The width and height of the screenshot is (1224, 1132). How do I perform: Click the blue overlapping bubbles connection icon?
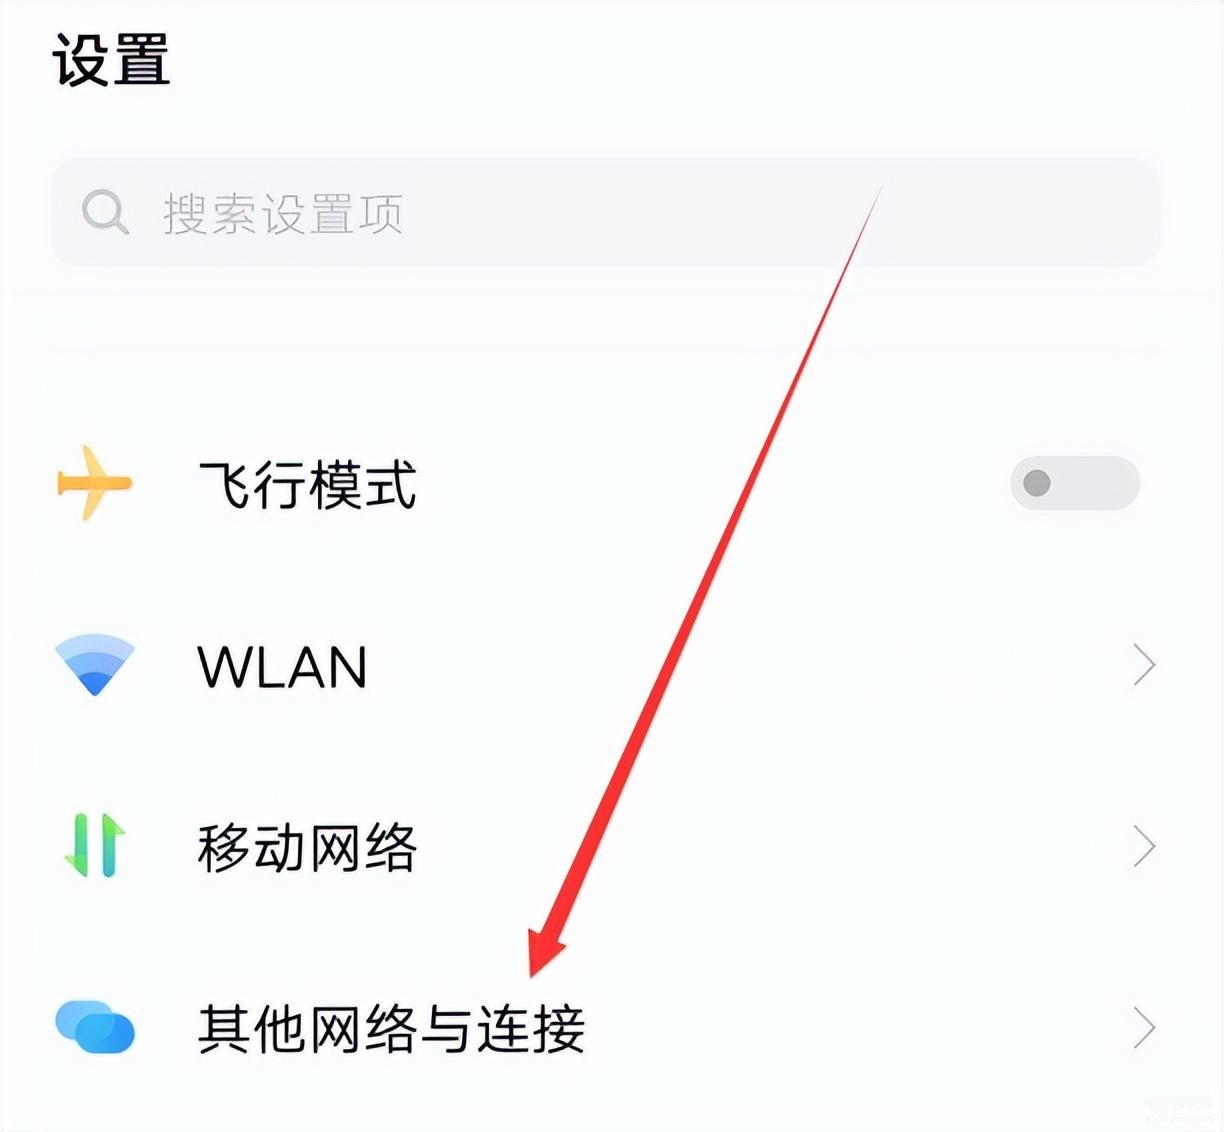coord(95,1027)
